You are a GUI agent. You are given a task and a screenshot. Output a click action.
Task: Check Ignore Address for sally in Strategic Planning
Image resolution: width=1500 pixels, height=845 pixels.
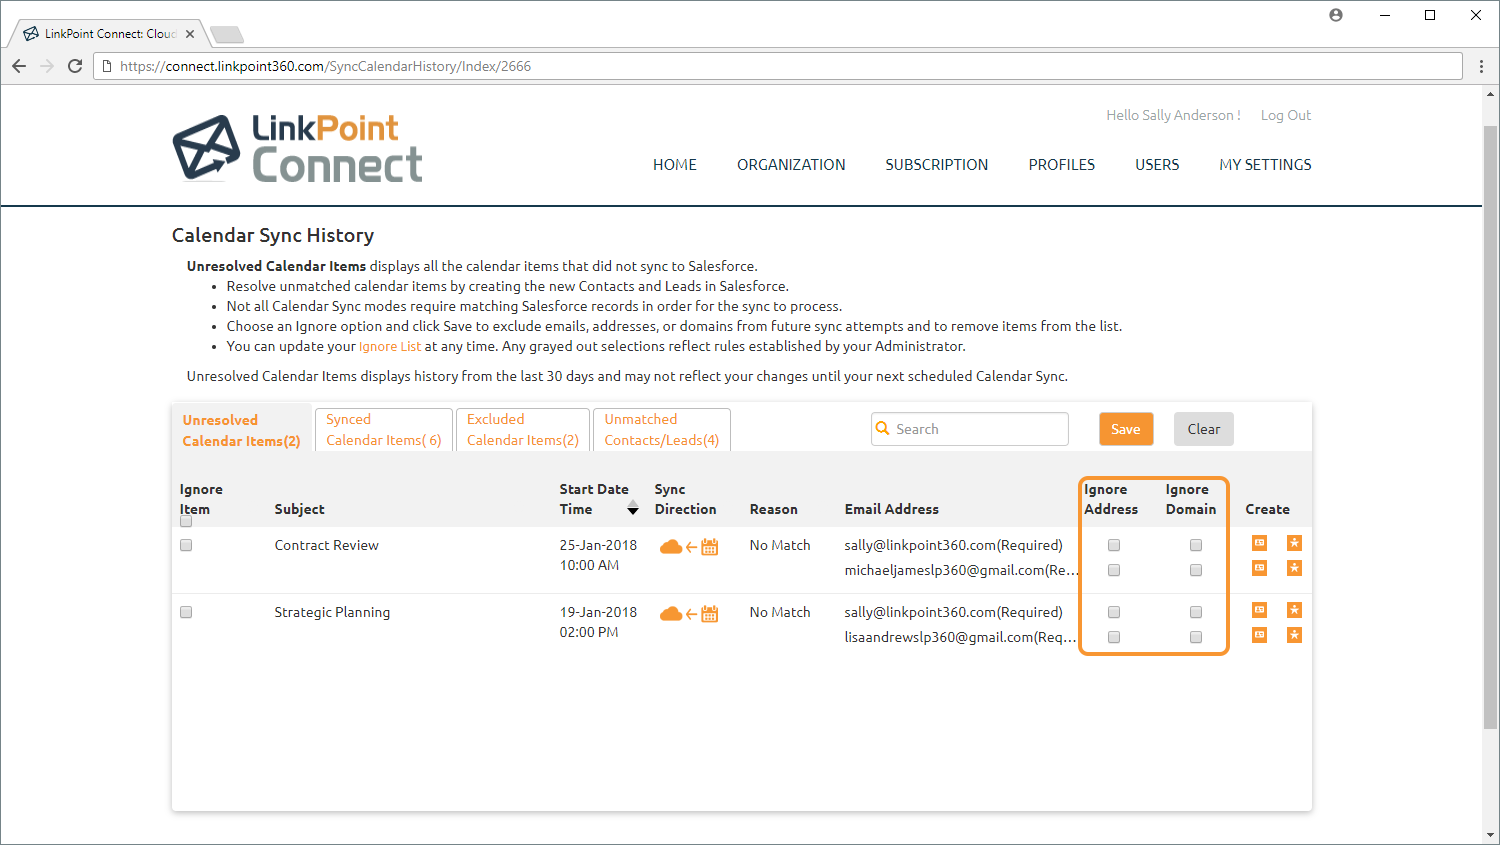pos(1114,612)
